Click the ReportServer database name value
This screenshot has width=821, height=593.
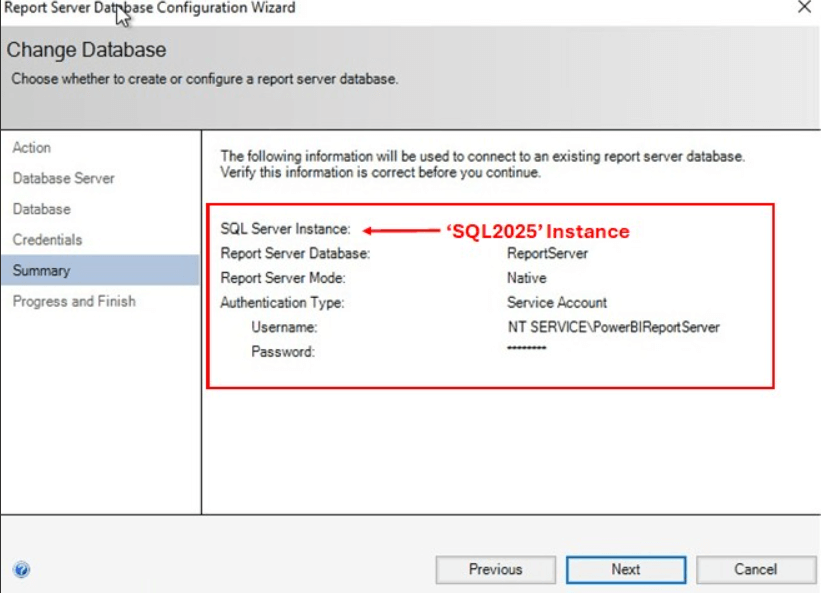tap(547, 254)
